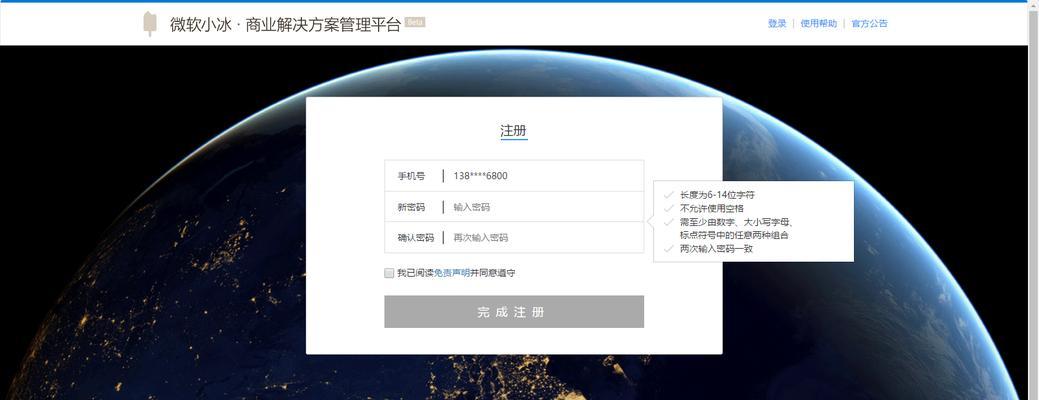Click checkmark icon beside 不允许使用空格

669,208
